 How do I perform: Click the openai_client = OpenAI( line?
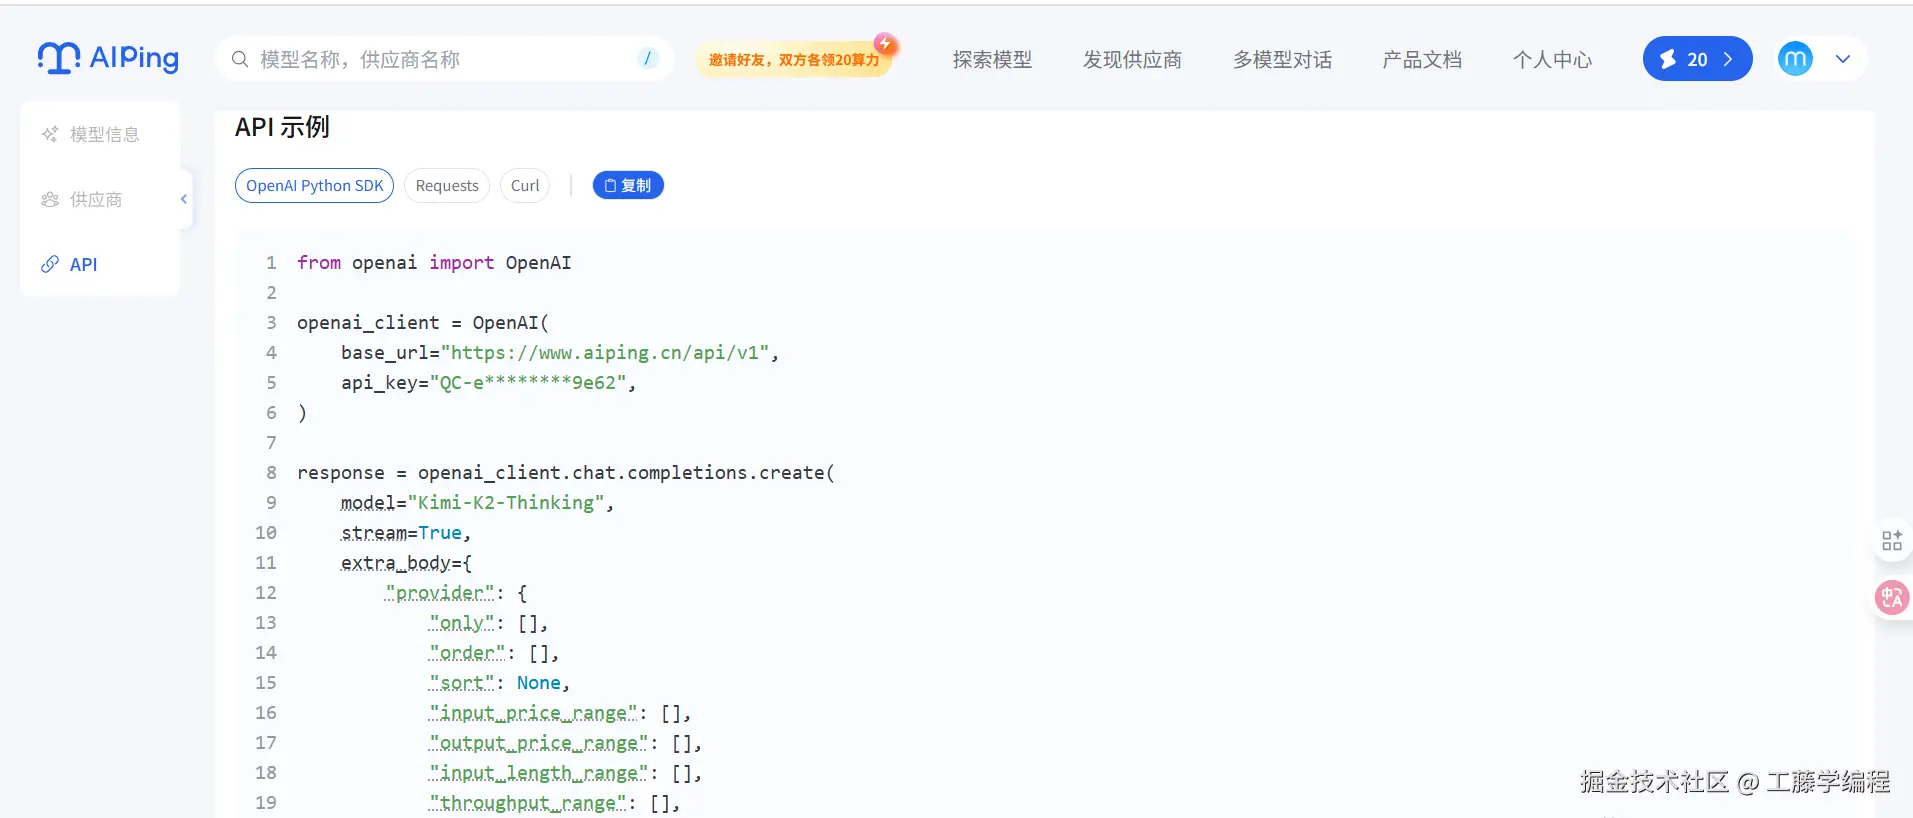click(x=423, y=323)
